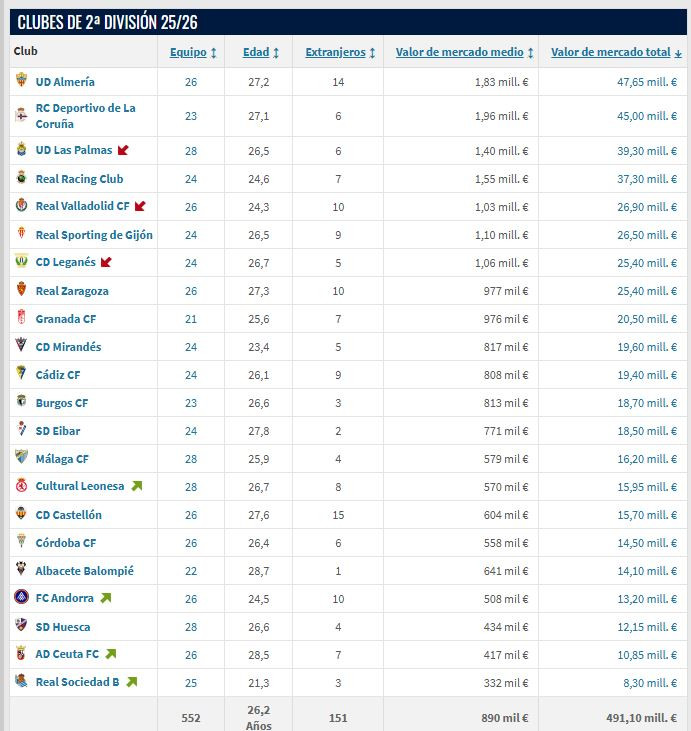The width and height of the screenshot is (691, 731).
Task: Click the CD Castellón crest
Action: [x=21, y=513]
